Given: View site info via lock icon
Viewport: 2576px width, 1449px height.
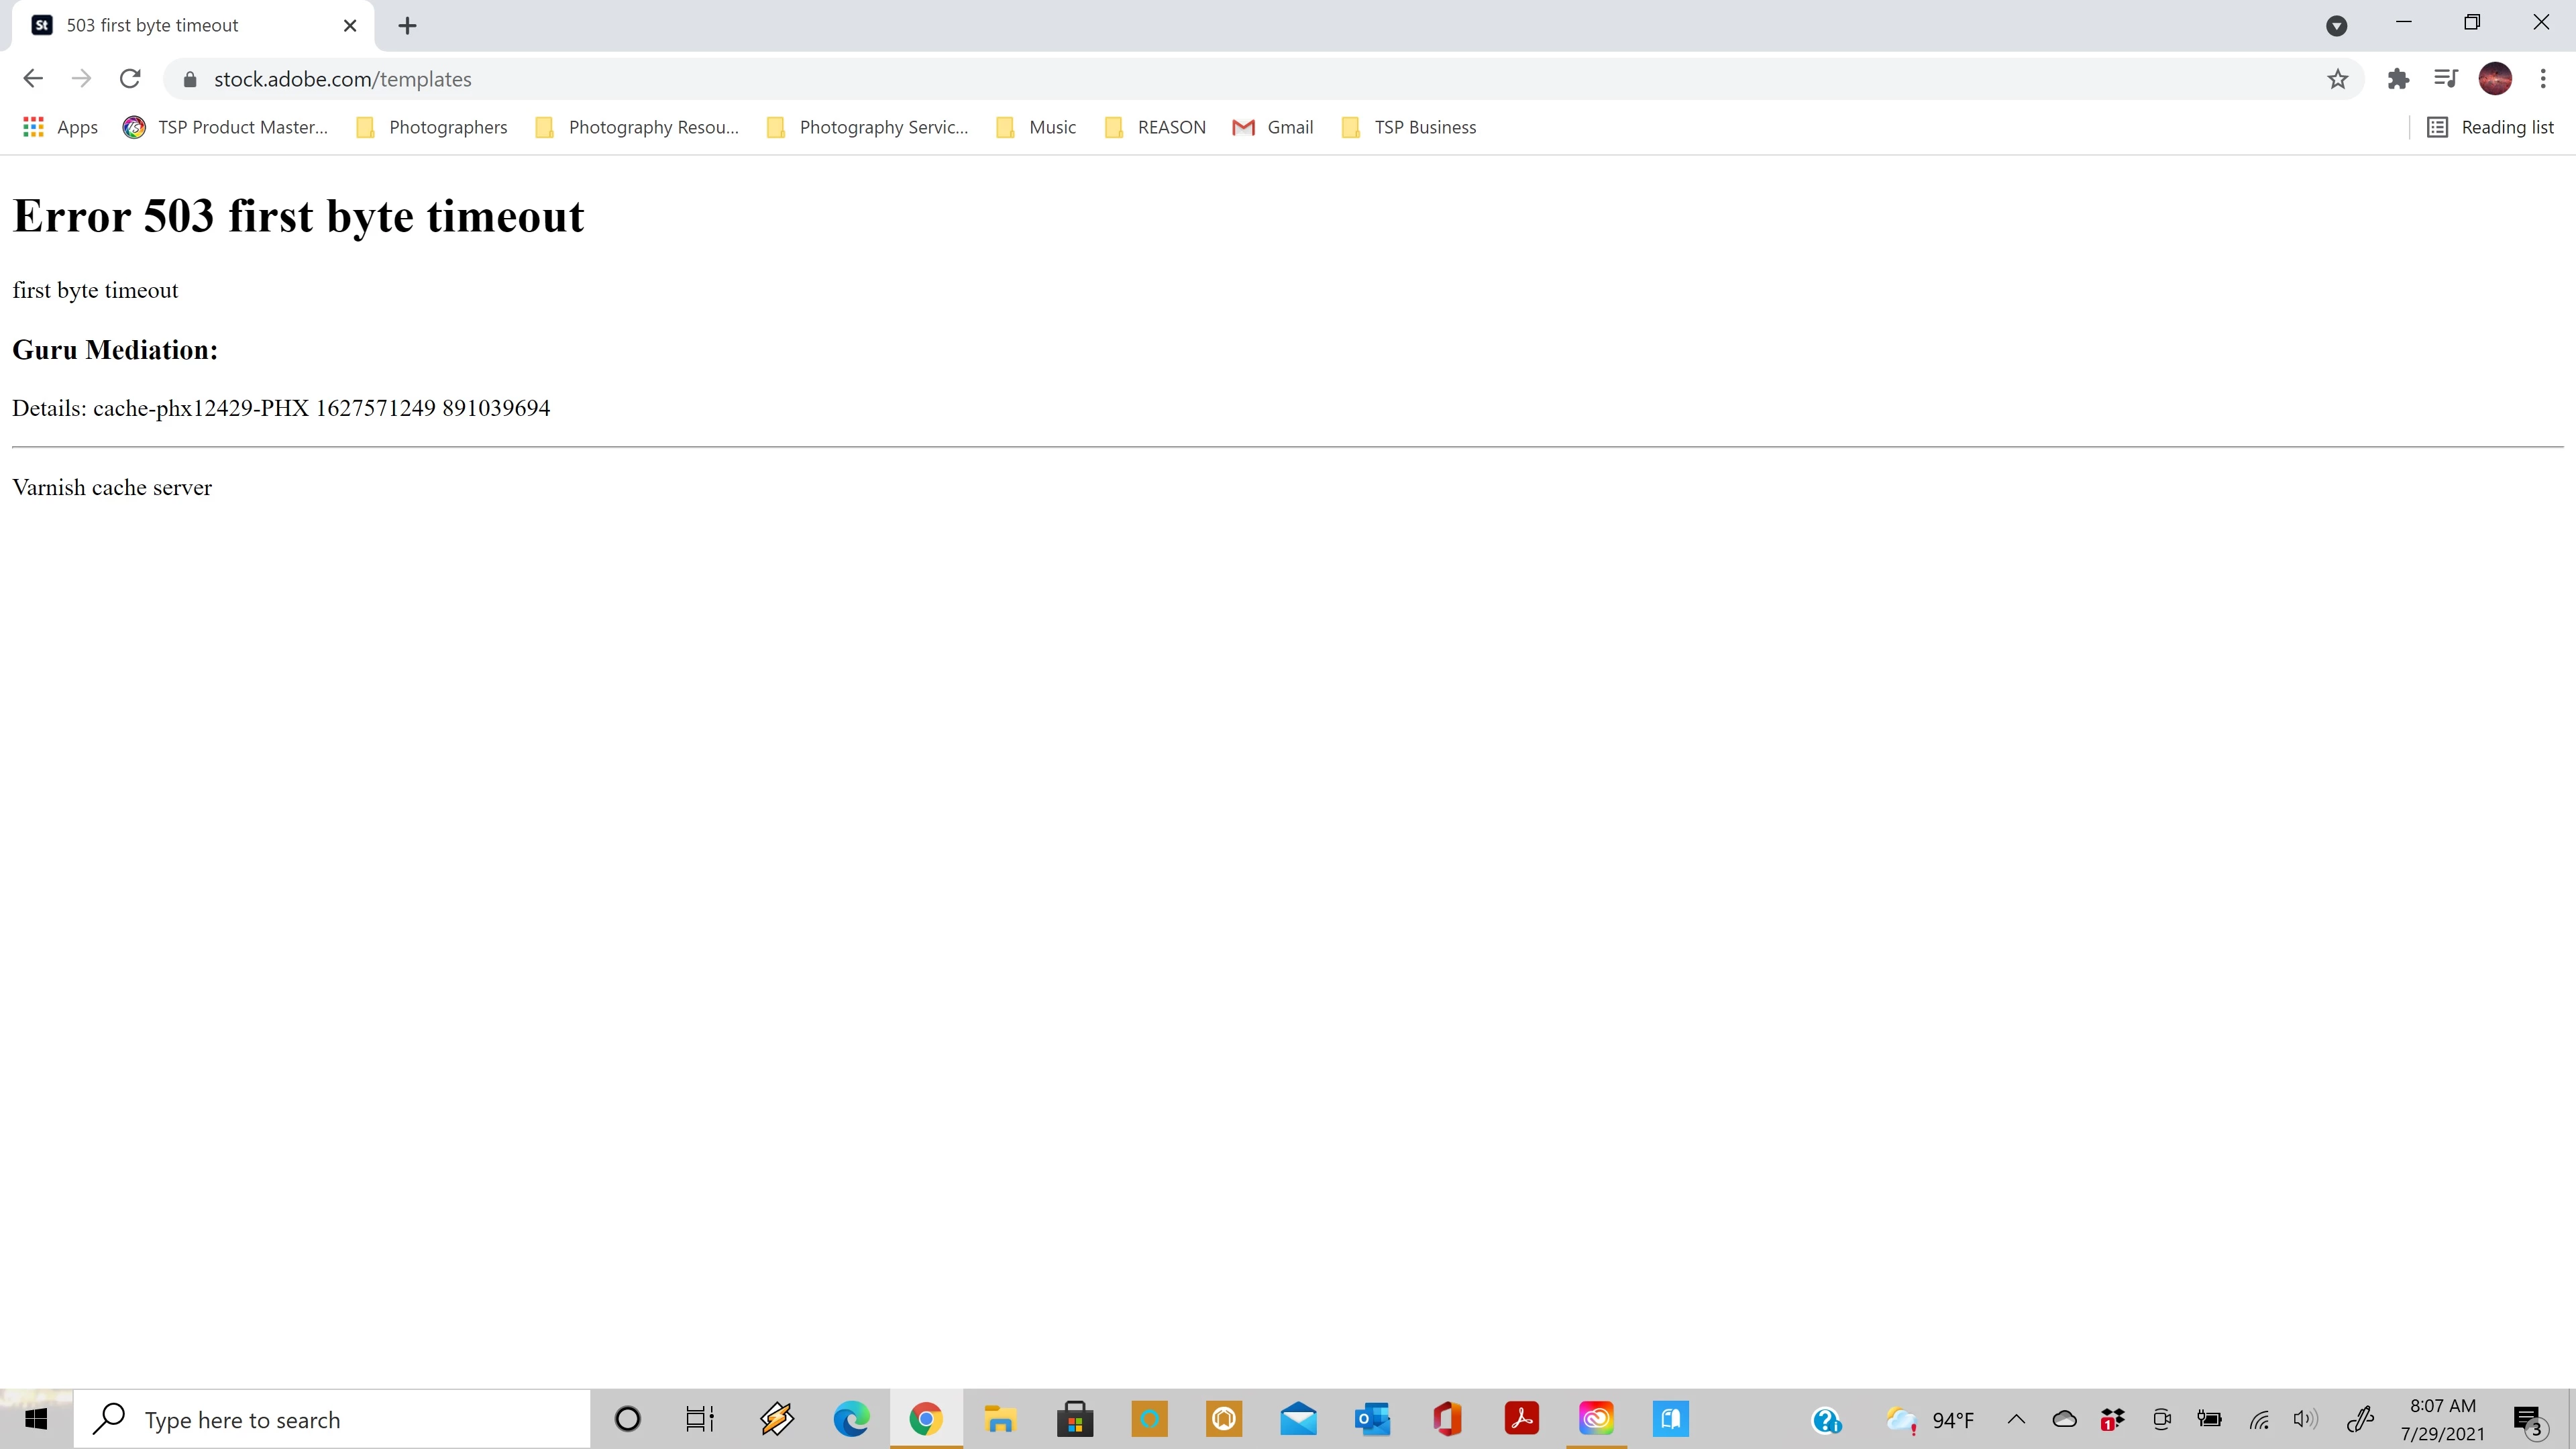Looking at the screenshot, I should [x=190, y=79].
